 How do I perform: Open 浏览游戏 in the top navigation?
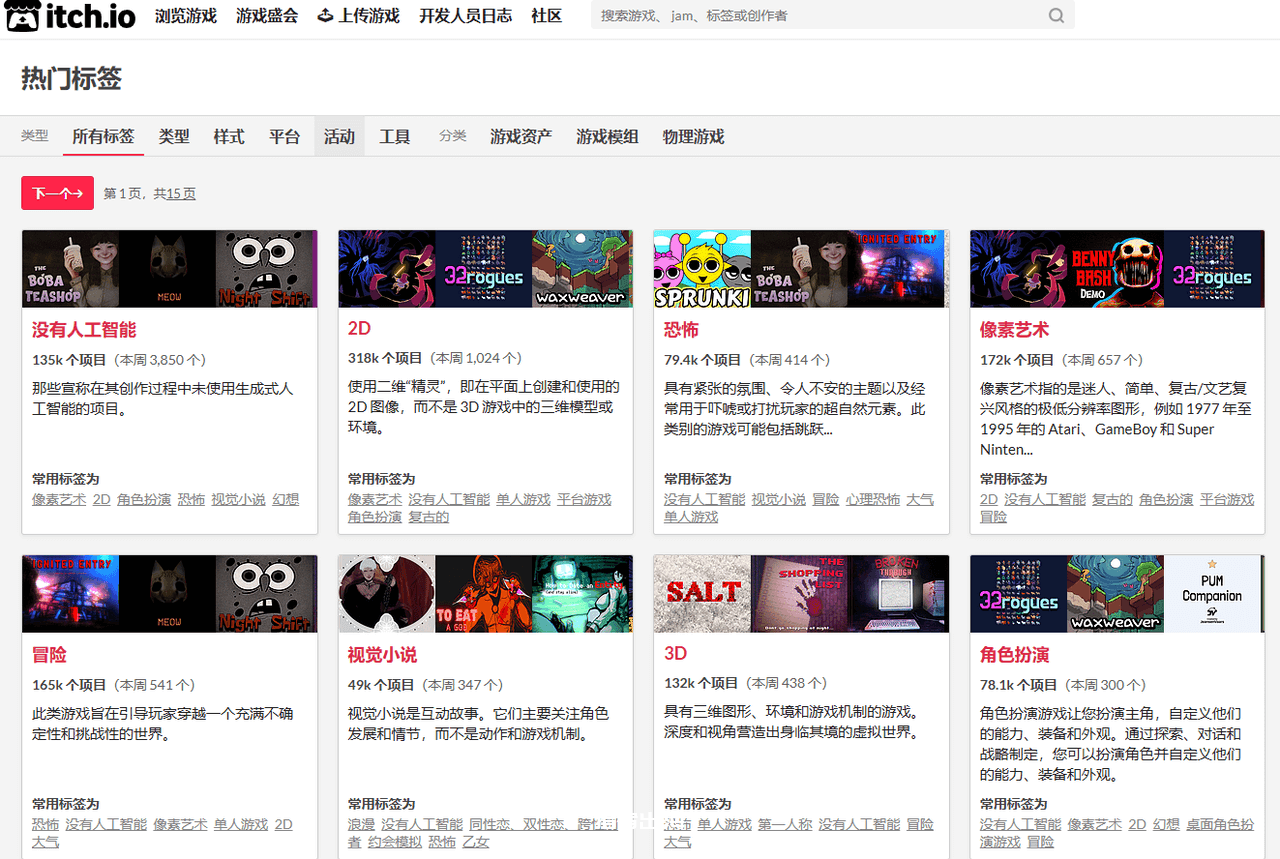[x=186, y=16]
